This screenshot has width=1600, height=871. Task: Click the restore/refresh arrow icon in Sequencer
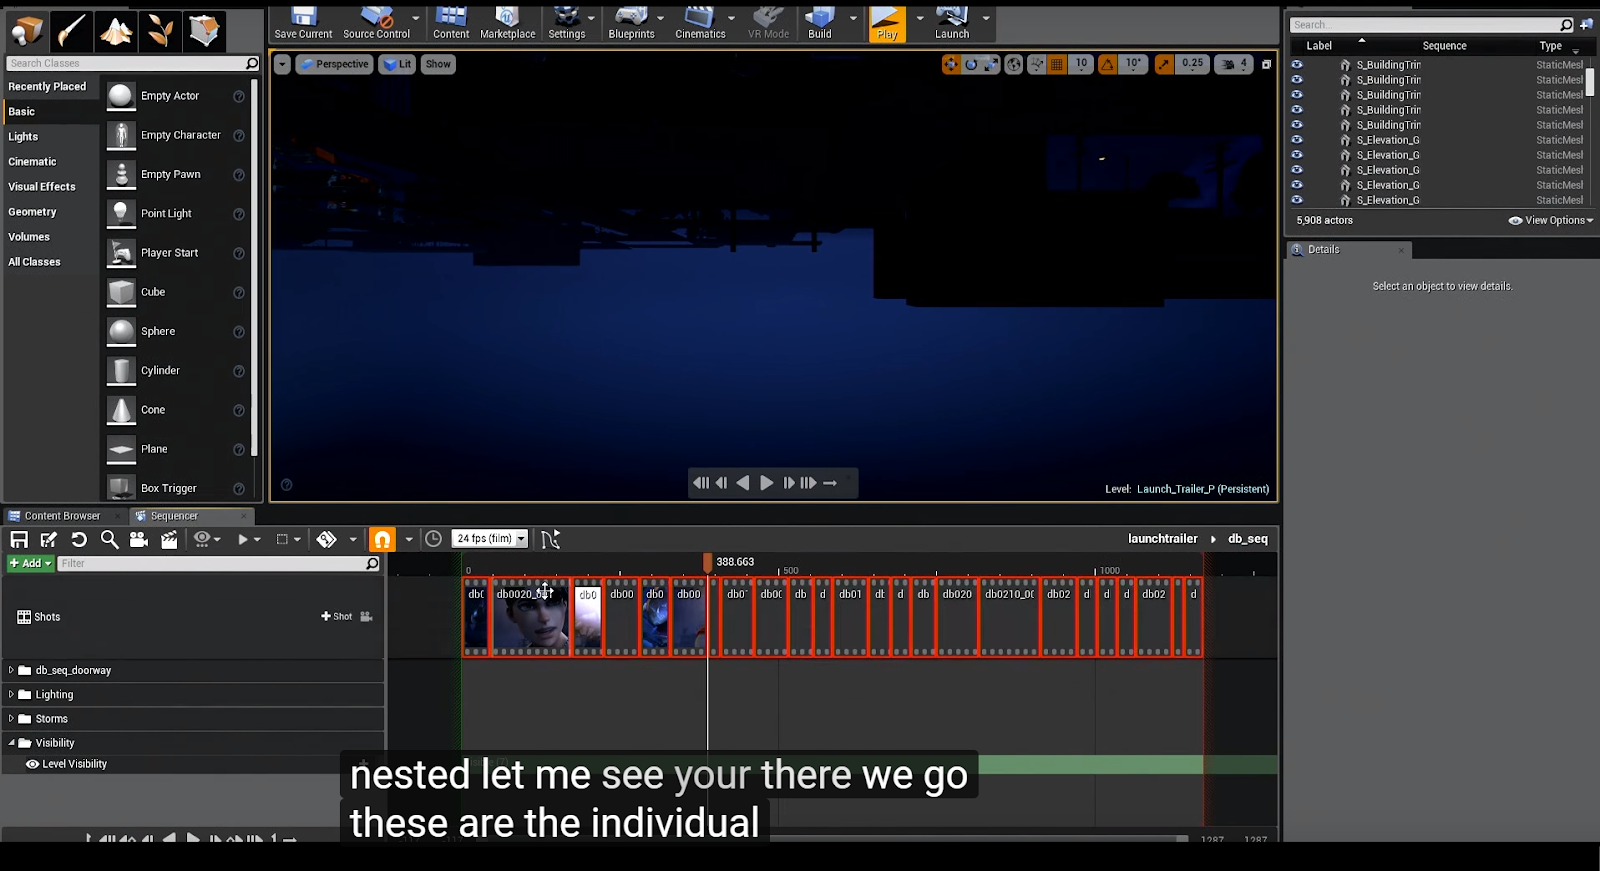pos(79,539)
